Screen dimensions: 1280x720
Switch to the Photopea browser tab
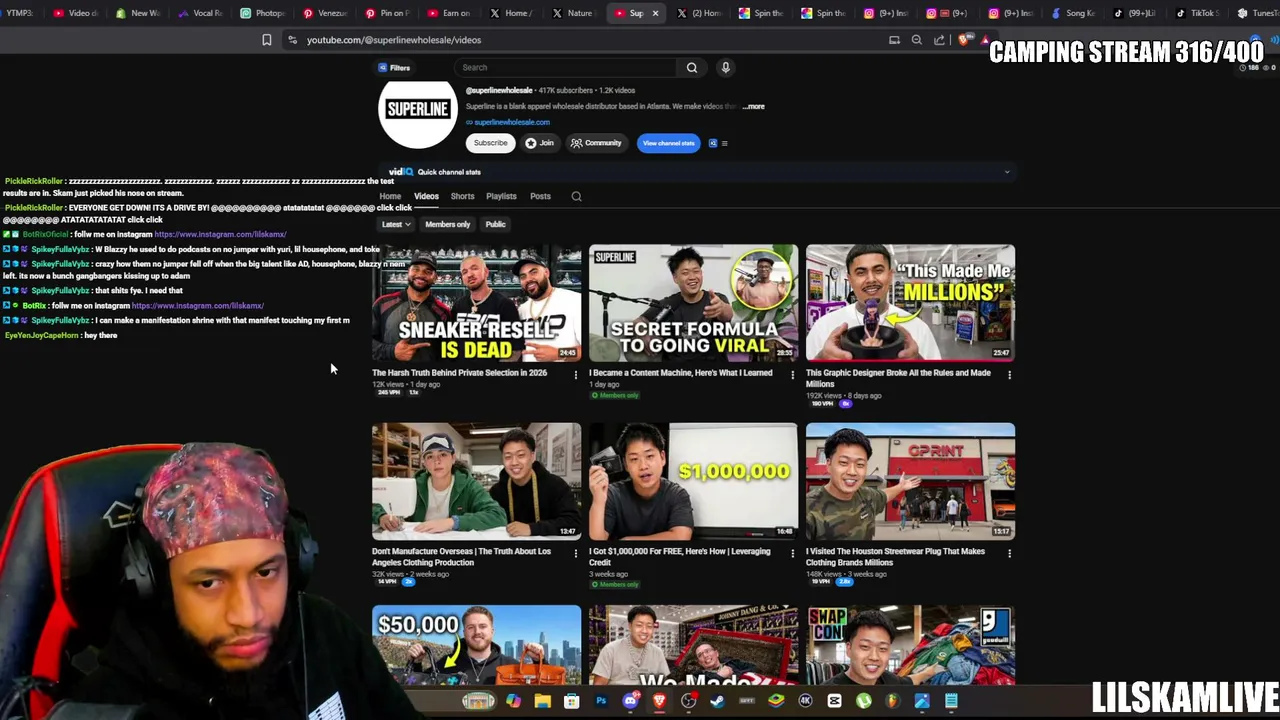coord(263,13)
